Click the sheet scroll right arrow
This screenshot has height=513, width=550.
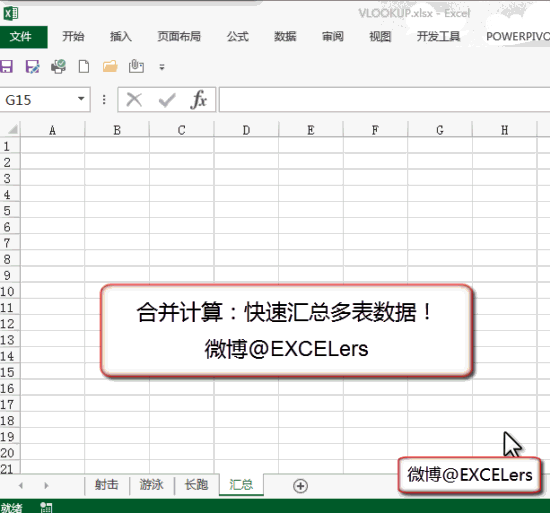click(x=46, y=486)
